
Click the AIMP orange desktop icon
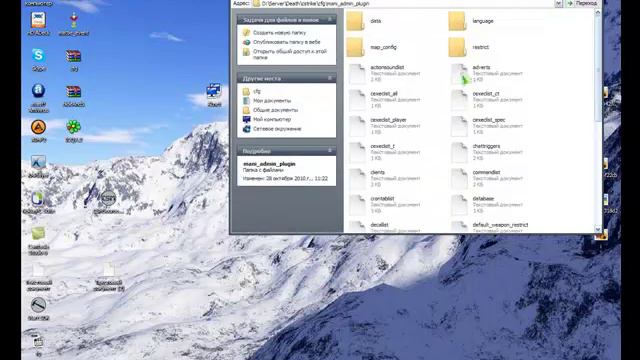pos(38,127)
